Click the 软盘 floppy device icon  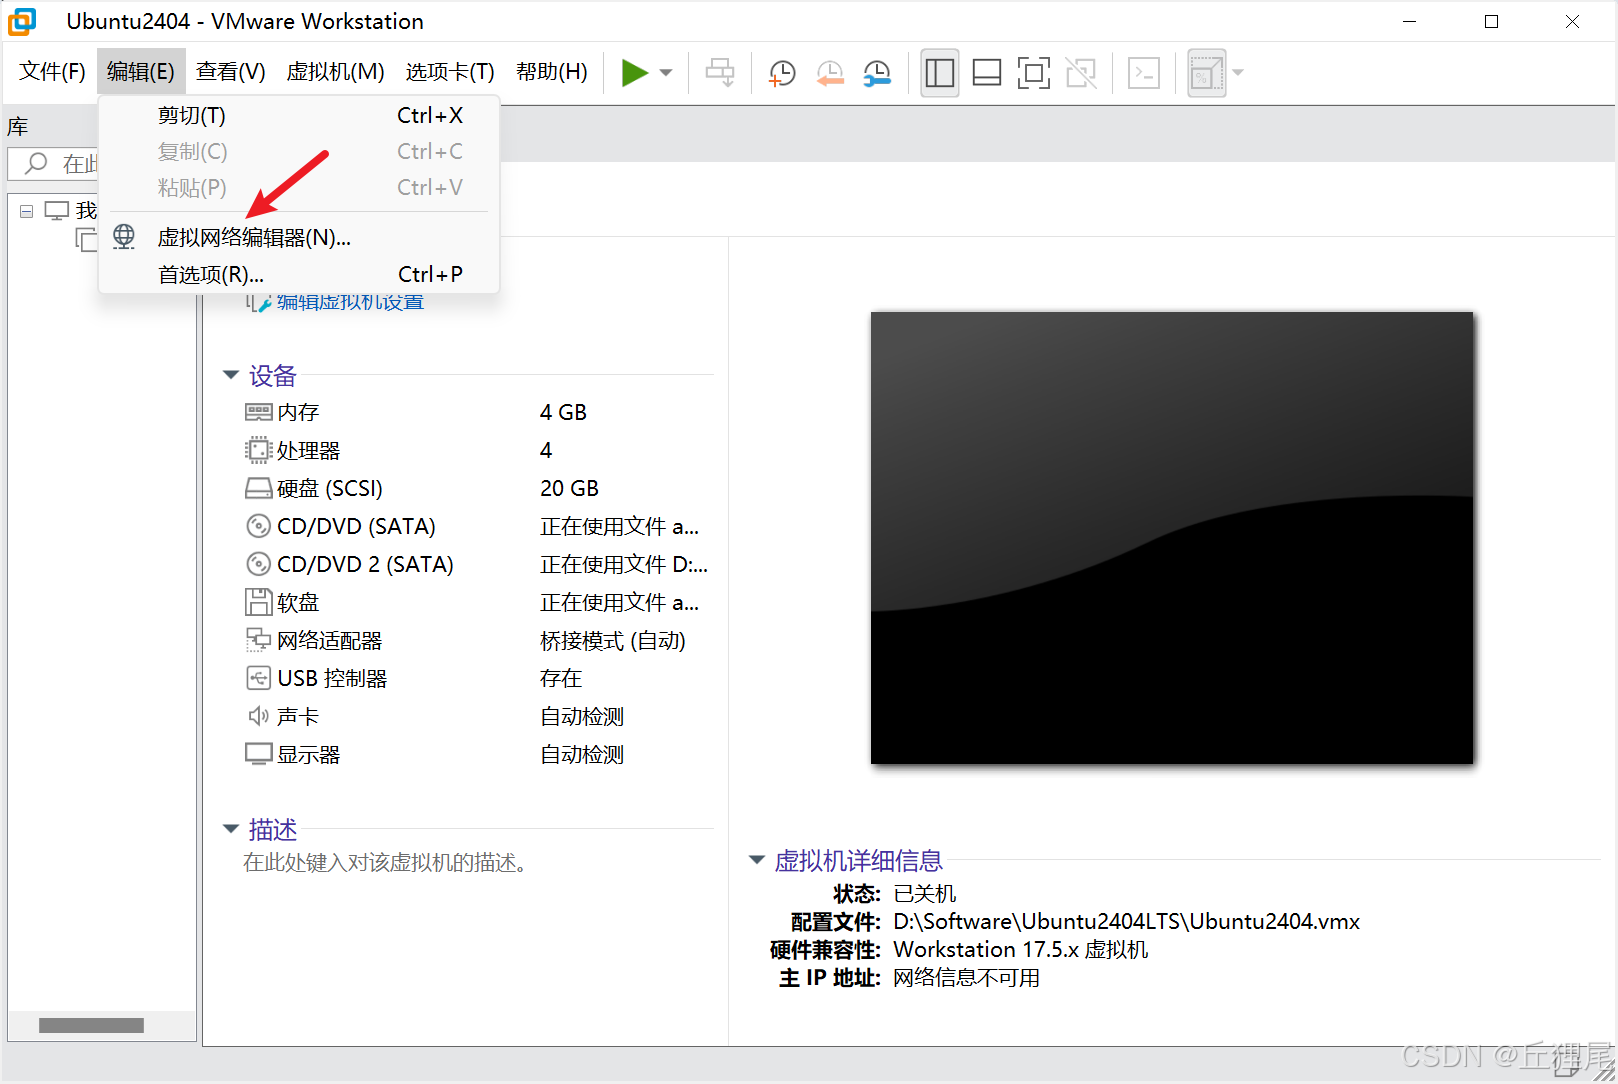tap(259, 602)
